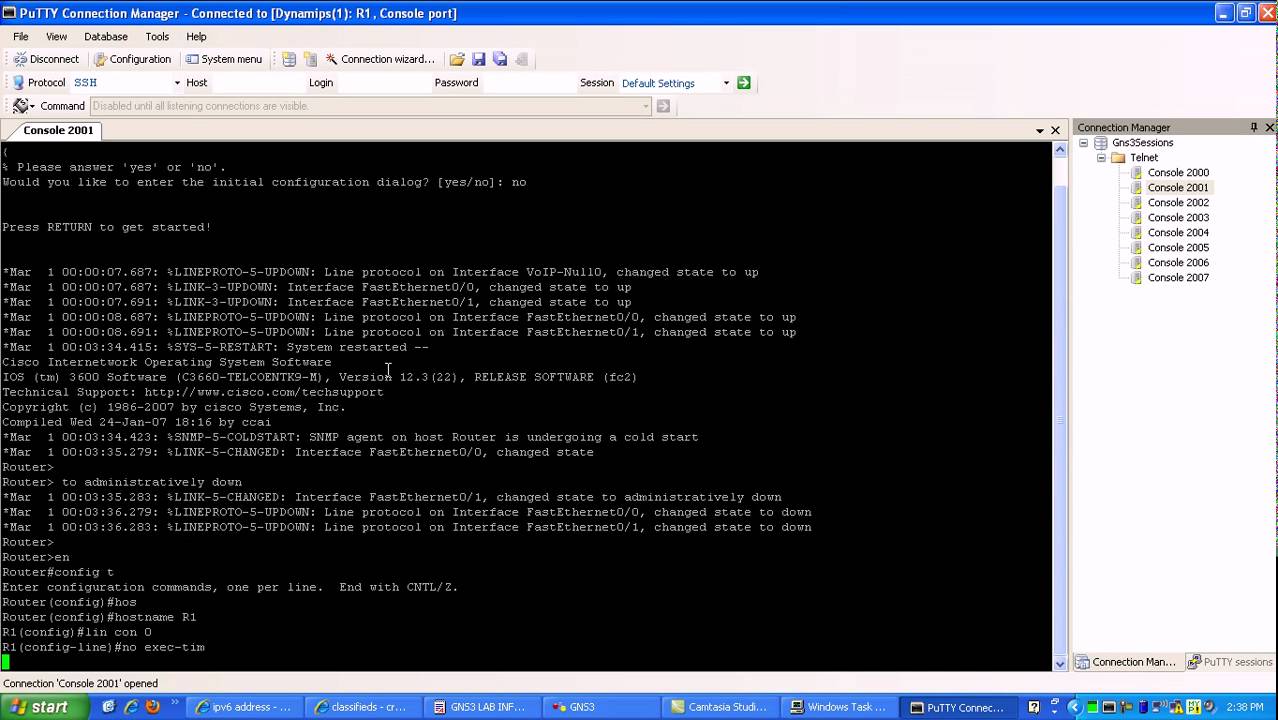
Task: Click the greyed-out icon after save all
Action: (x=521, y=59)
